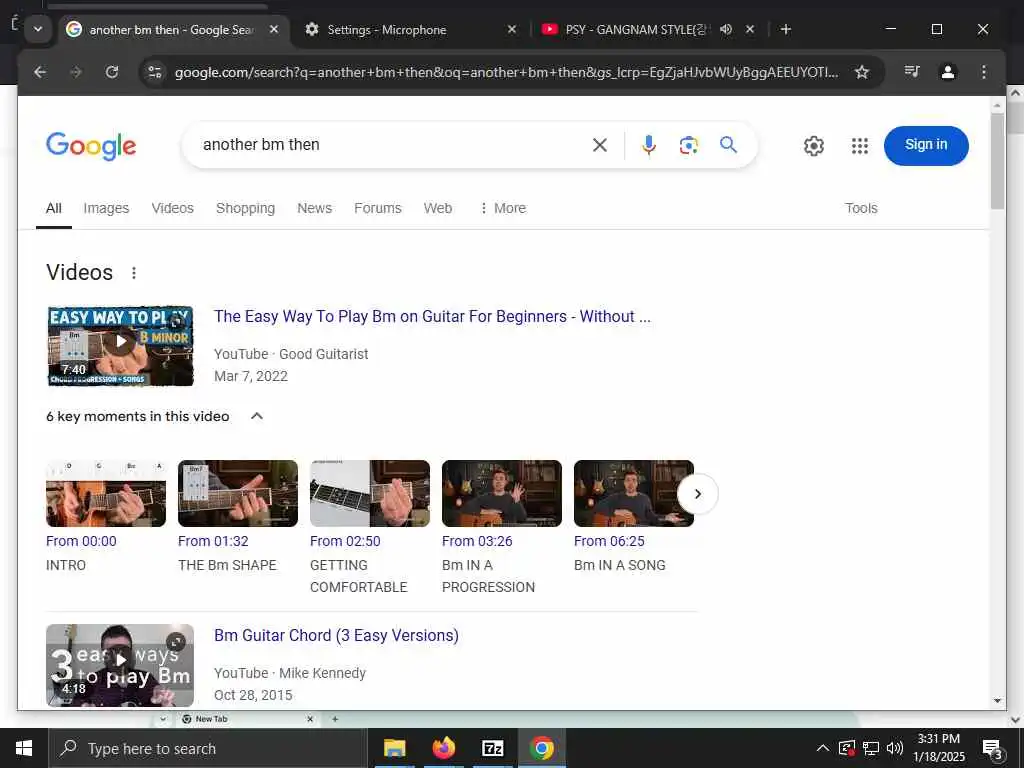This screenshot has height=768, width=1024.
Task: Jump to From 02:50 timestamp link
Action: 345,541
